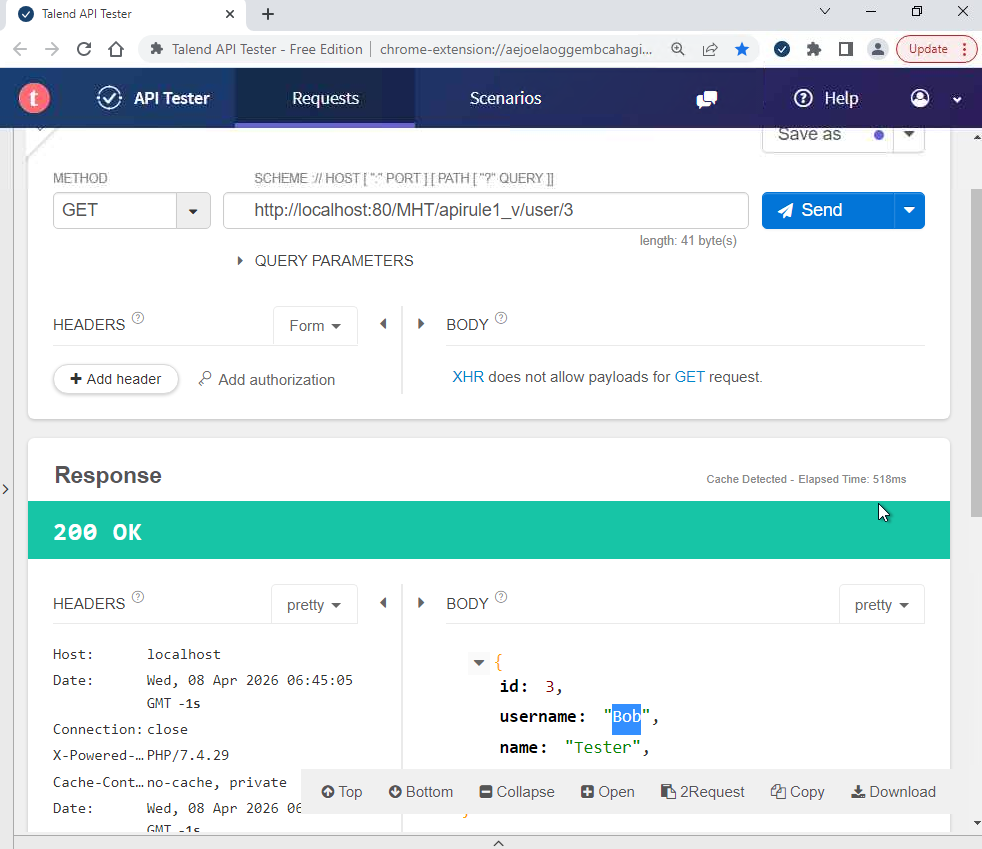Collapse request headers pane left arrow

point(383,324)
